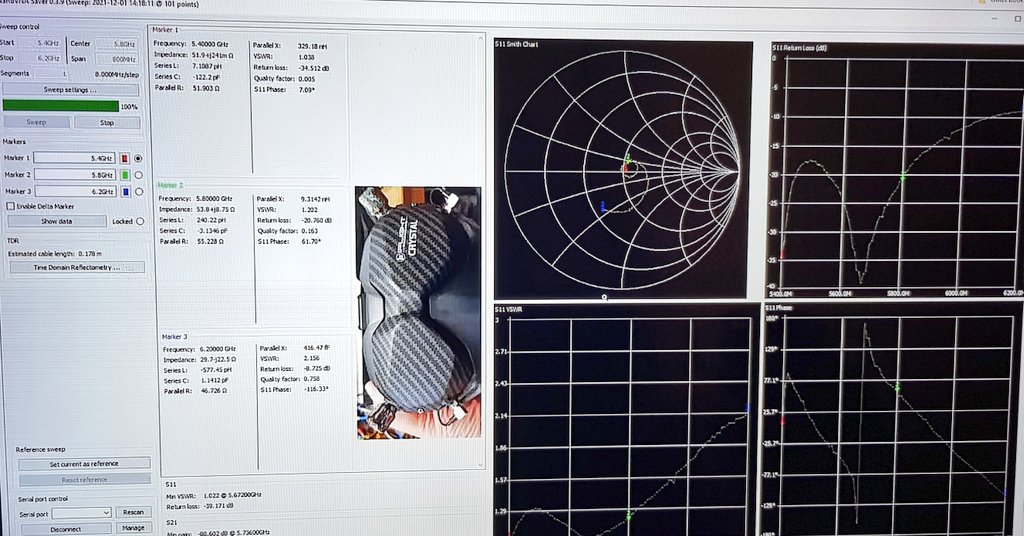Image resolution: width=1024 pixels, height=536 pixels.
Task: Click the Marker 2 section heading
Action: [170, 185]
